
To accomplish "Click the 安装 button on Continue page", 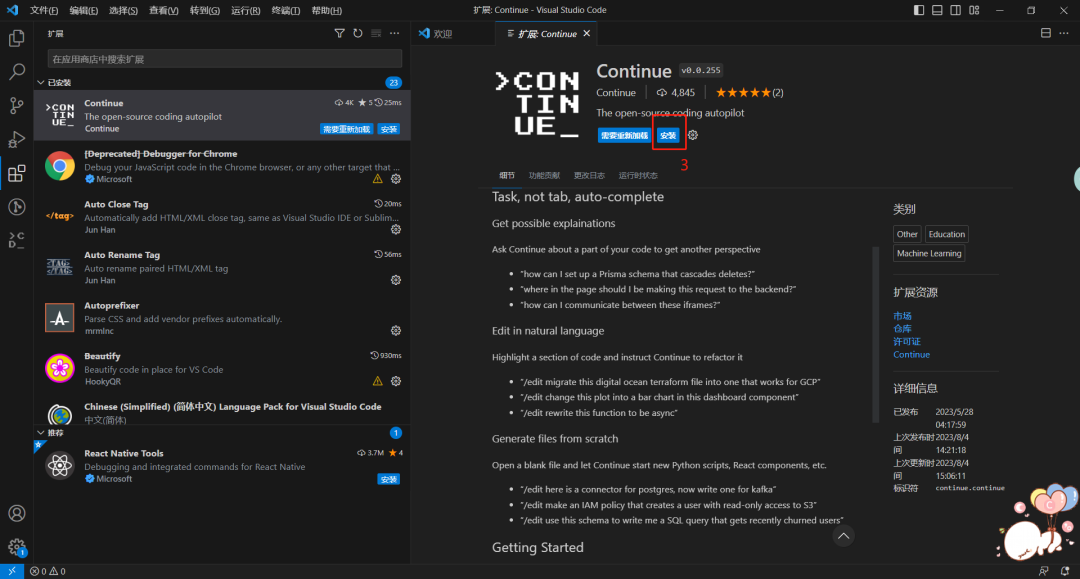I will pos(668,135).
